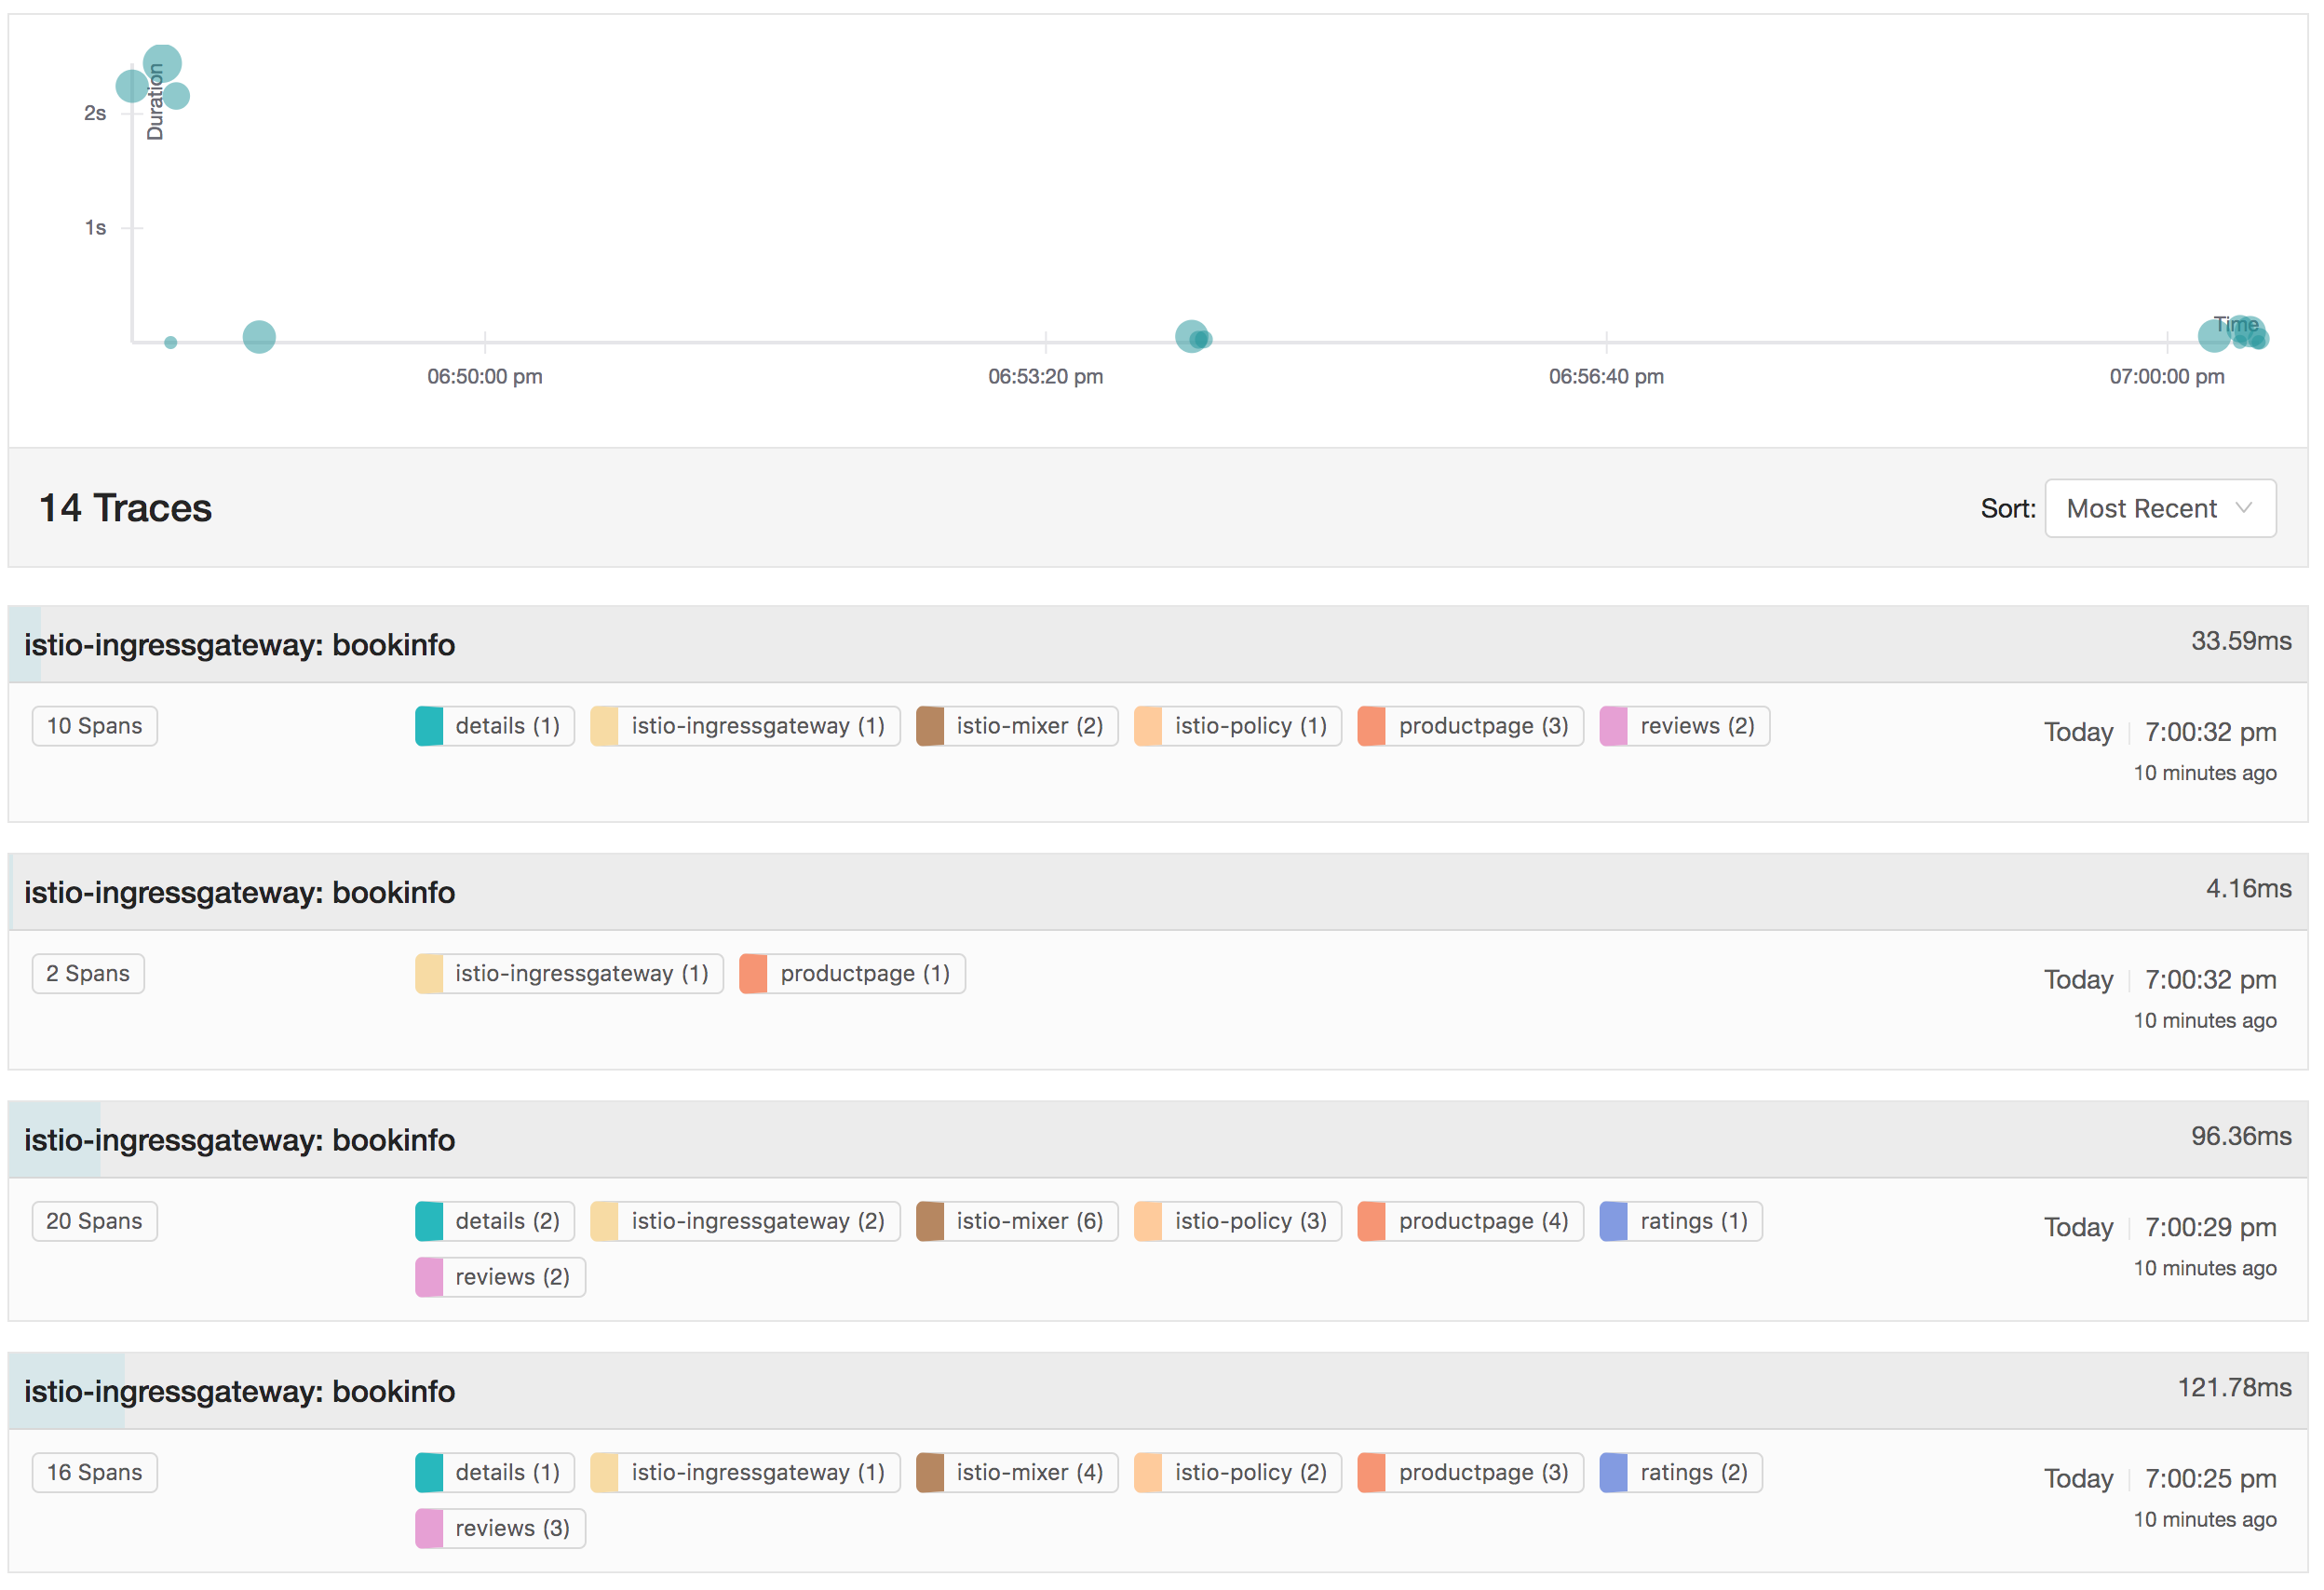2324x1590 pixels.
Task: Click the 10 Spans badge
Action: (x=94, y=726)
